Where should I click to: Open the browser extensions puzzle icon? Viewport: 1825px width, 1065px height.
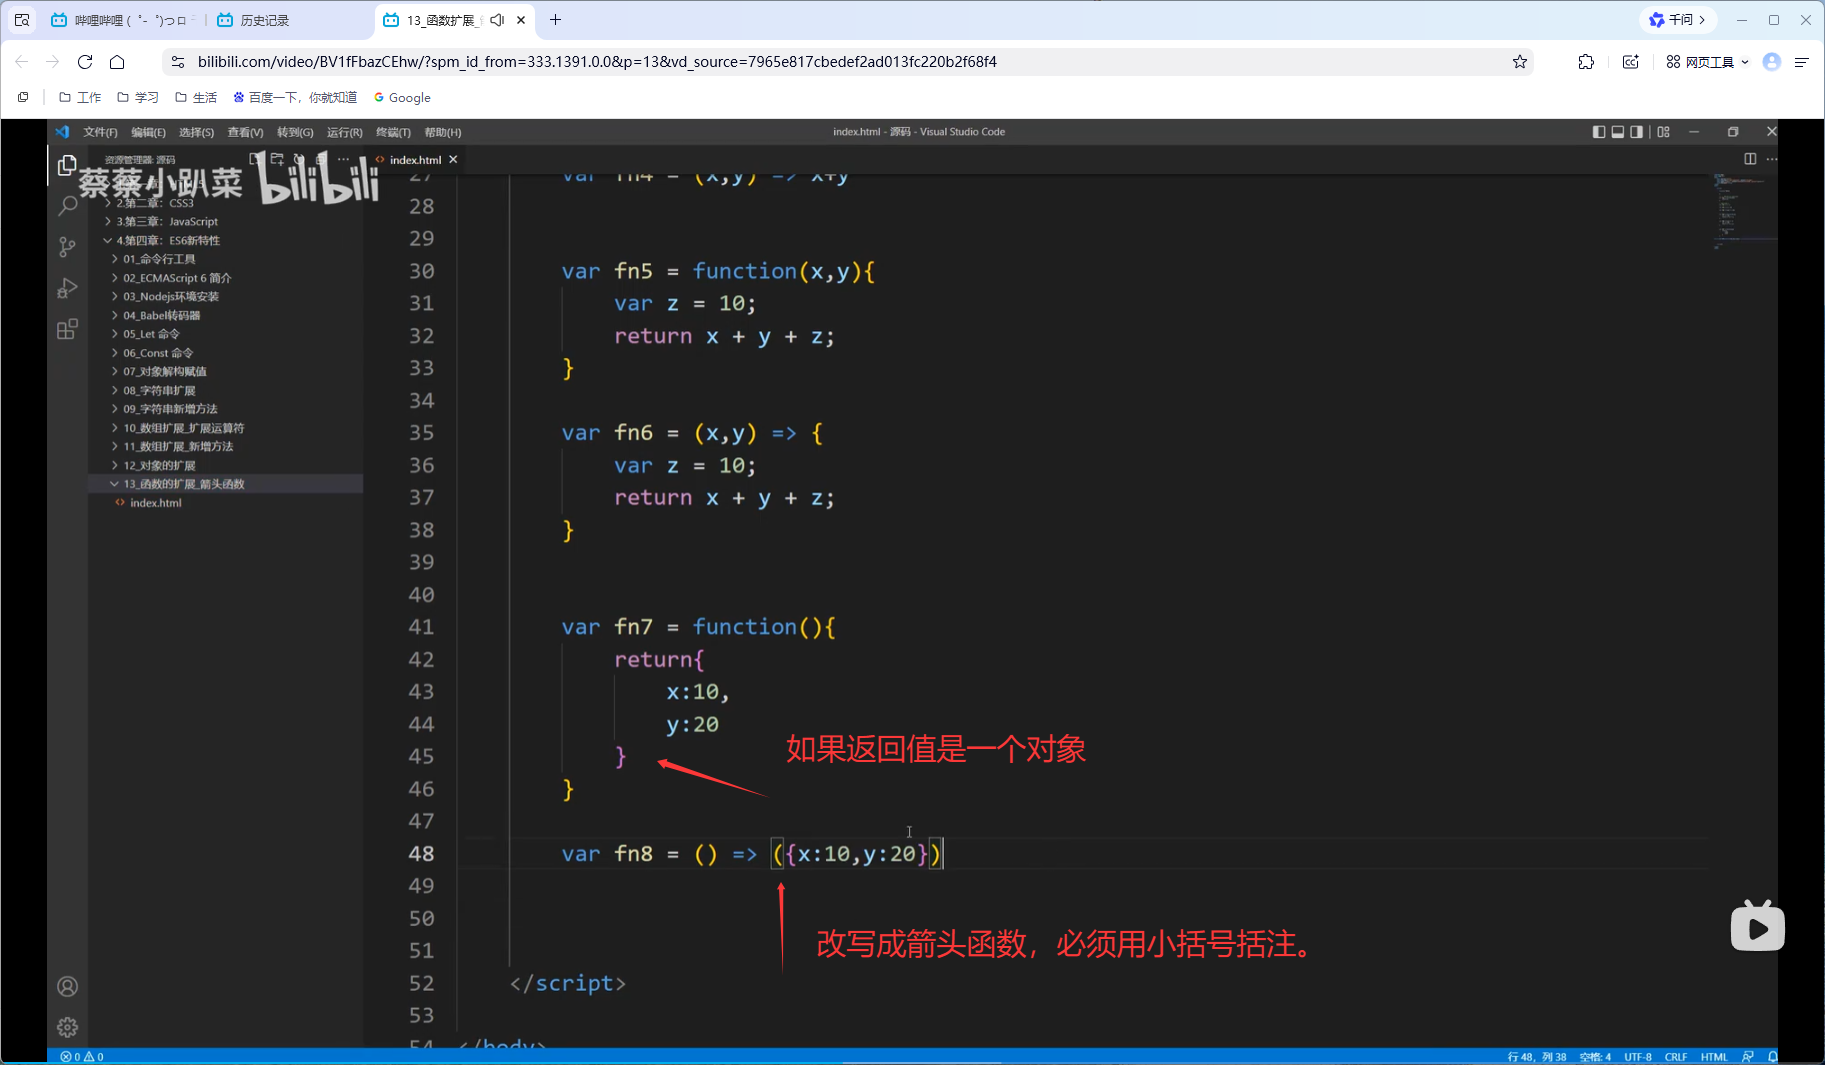1586,62
